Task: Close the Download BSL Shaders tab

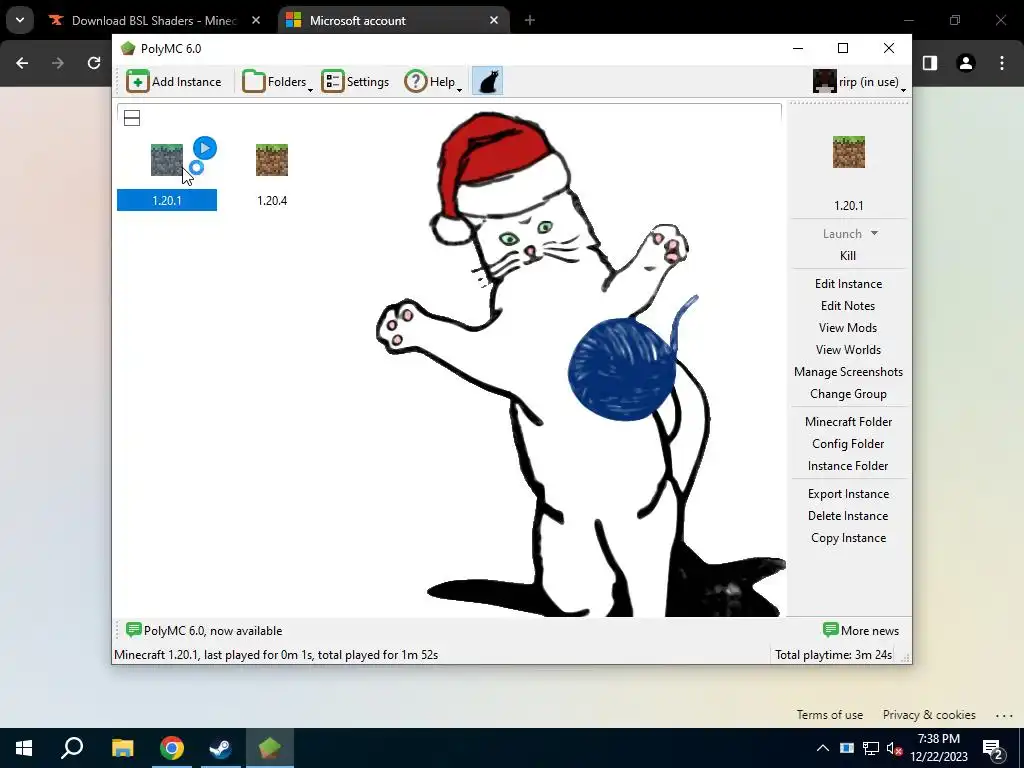Action: 256,21
